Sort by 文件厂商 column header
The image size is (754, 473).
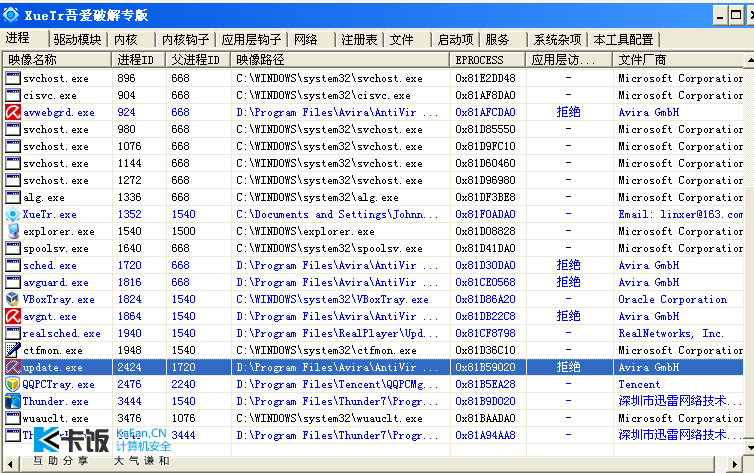678,60
